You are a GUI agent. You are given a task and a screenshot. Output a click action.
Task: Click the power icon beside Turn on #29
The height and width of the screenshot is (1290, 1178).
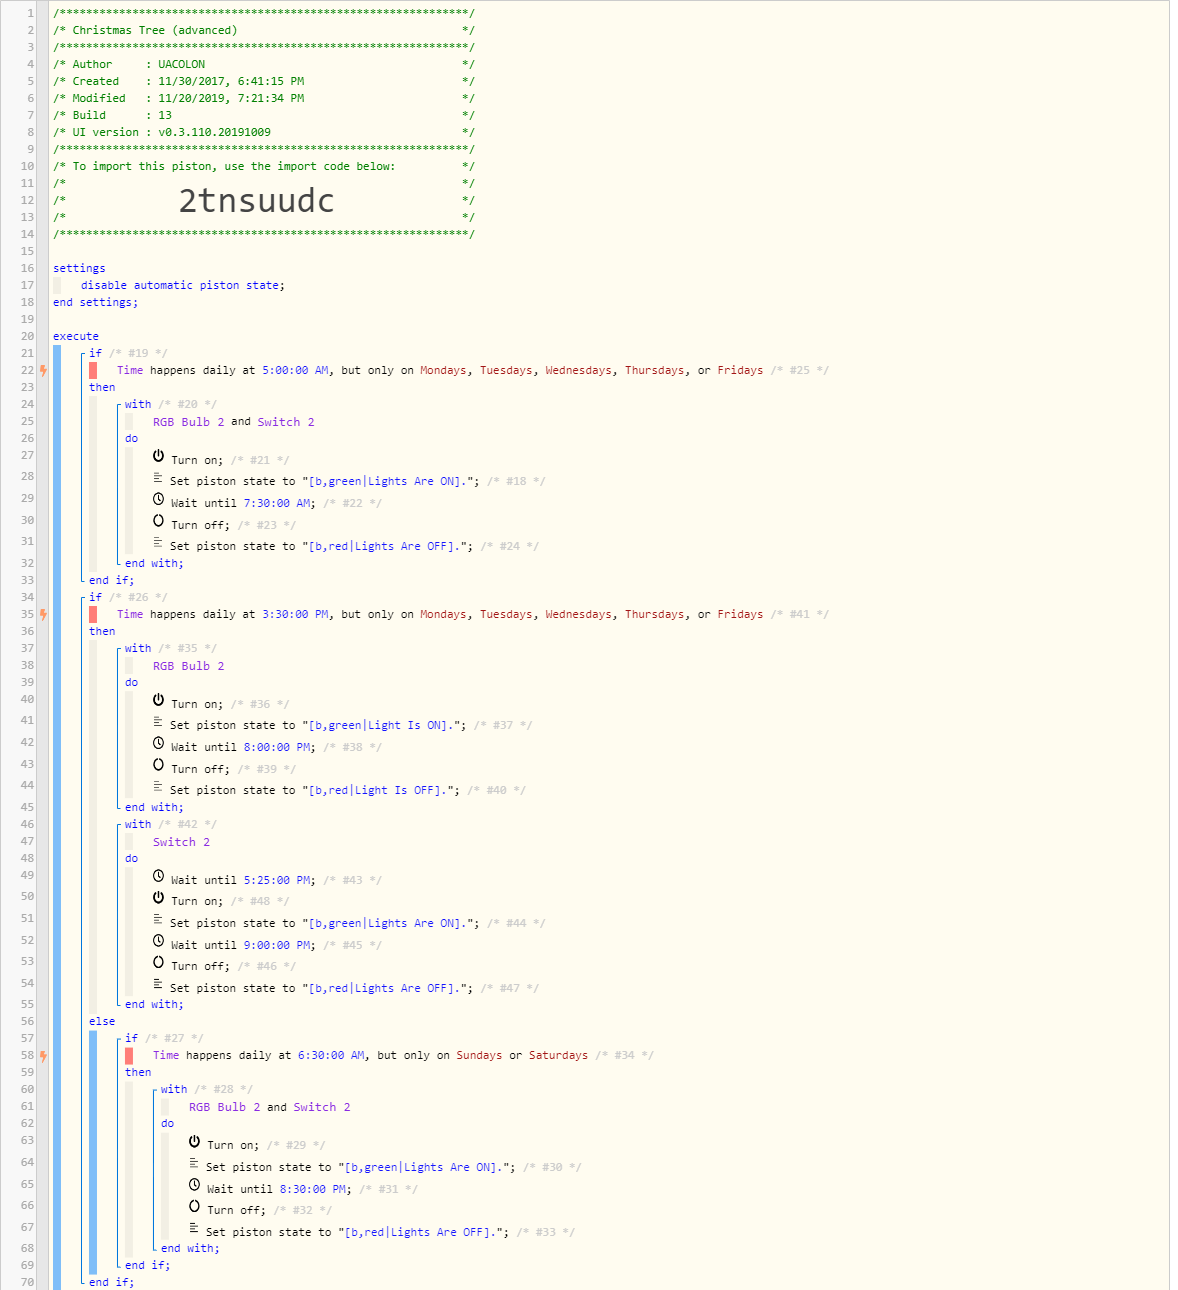[x=194, y=1141]
